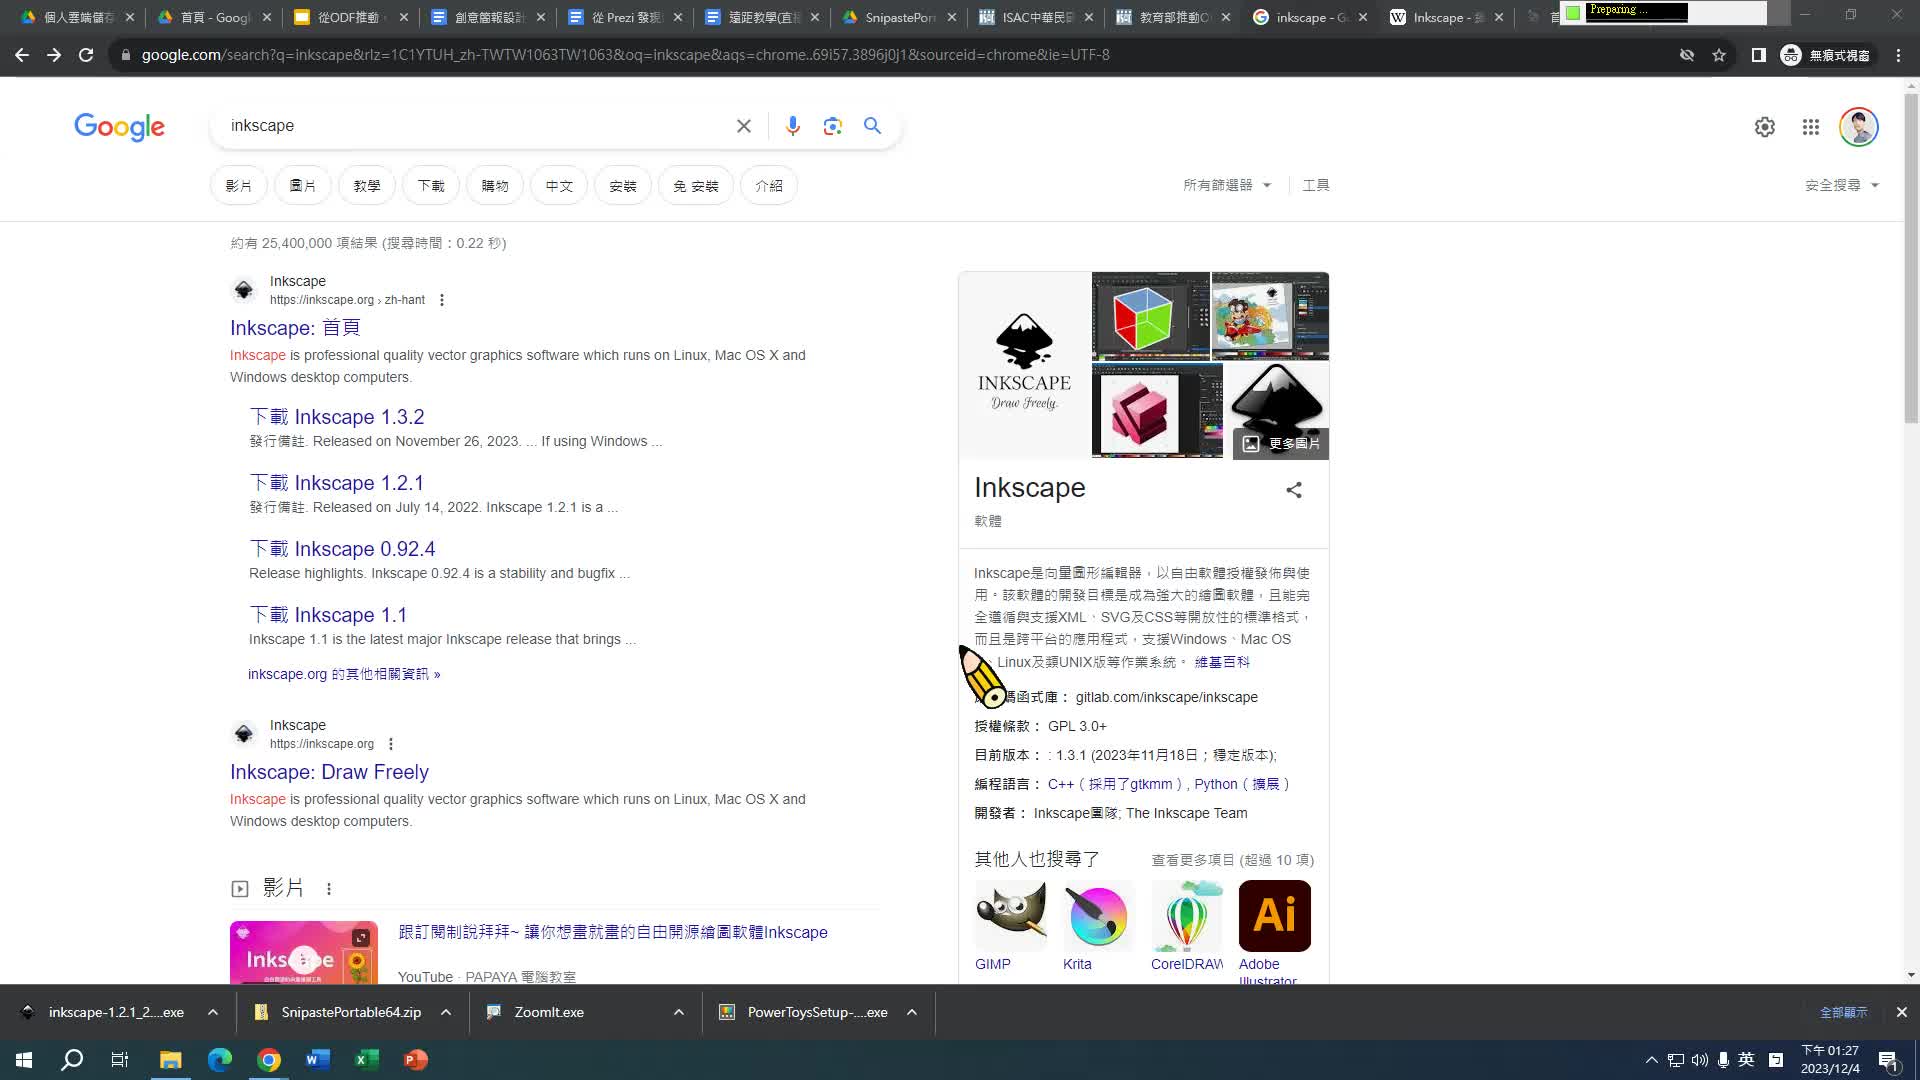This screenshot has width=1920, height=1080.
Task: Open options menu for the 影片 section
Action: point(329,888)
